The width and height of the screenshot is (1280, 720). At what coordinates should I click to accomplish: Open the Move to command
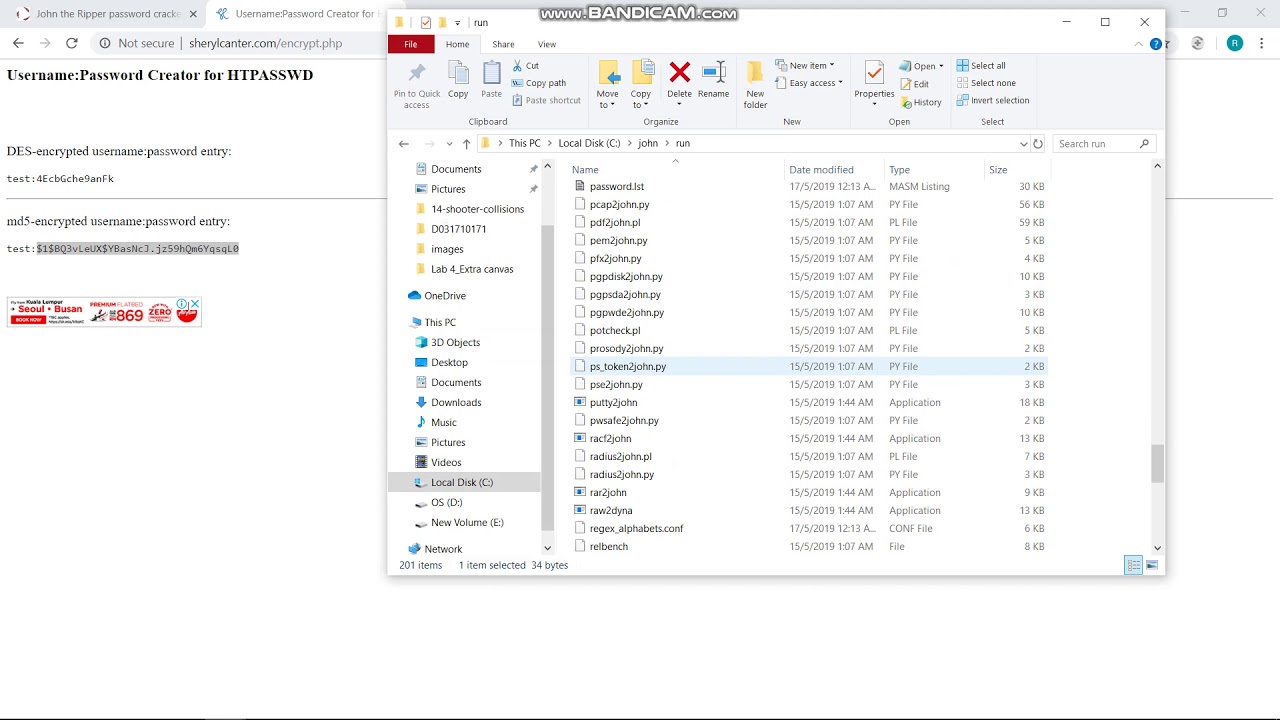608,85
